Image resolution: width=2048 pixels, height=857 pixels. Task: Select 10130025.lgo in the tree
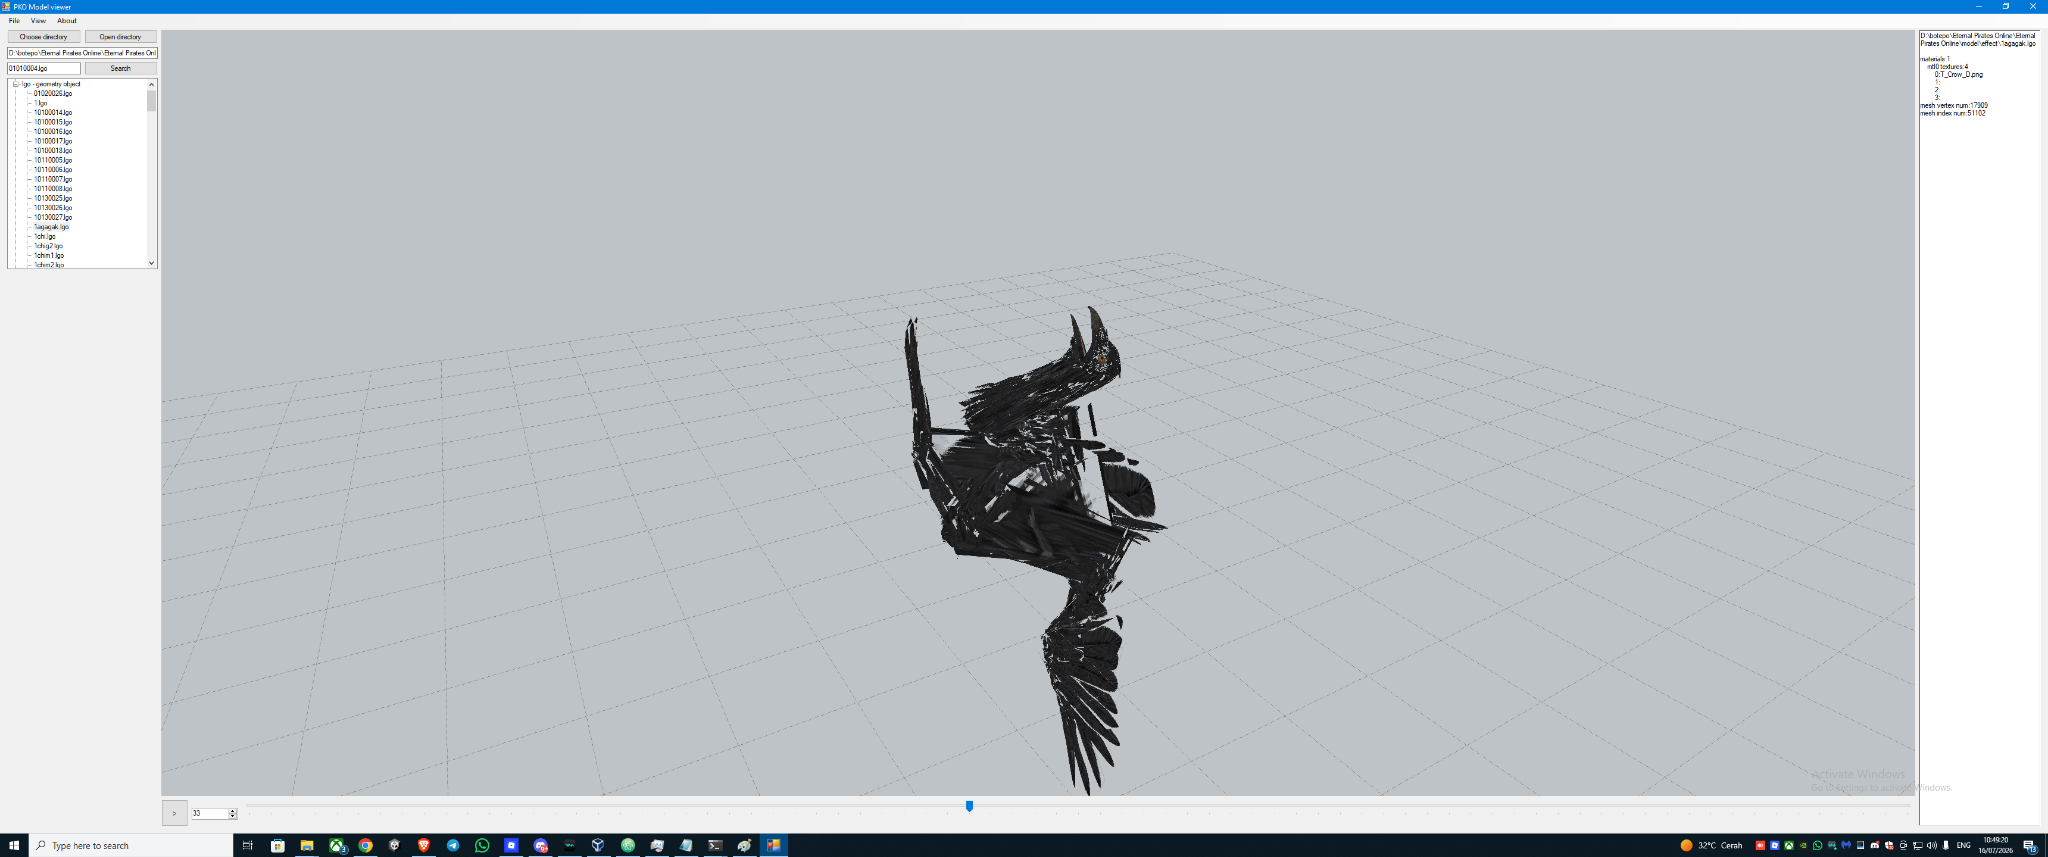53,198
